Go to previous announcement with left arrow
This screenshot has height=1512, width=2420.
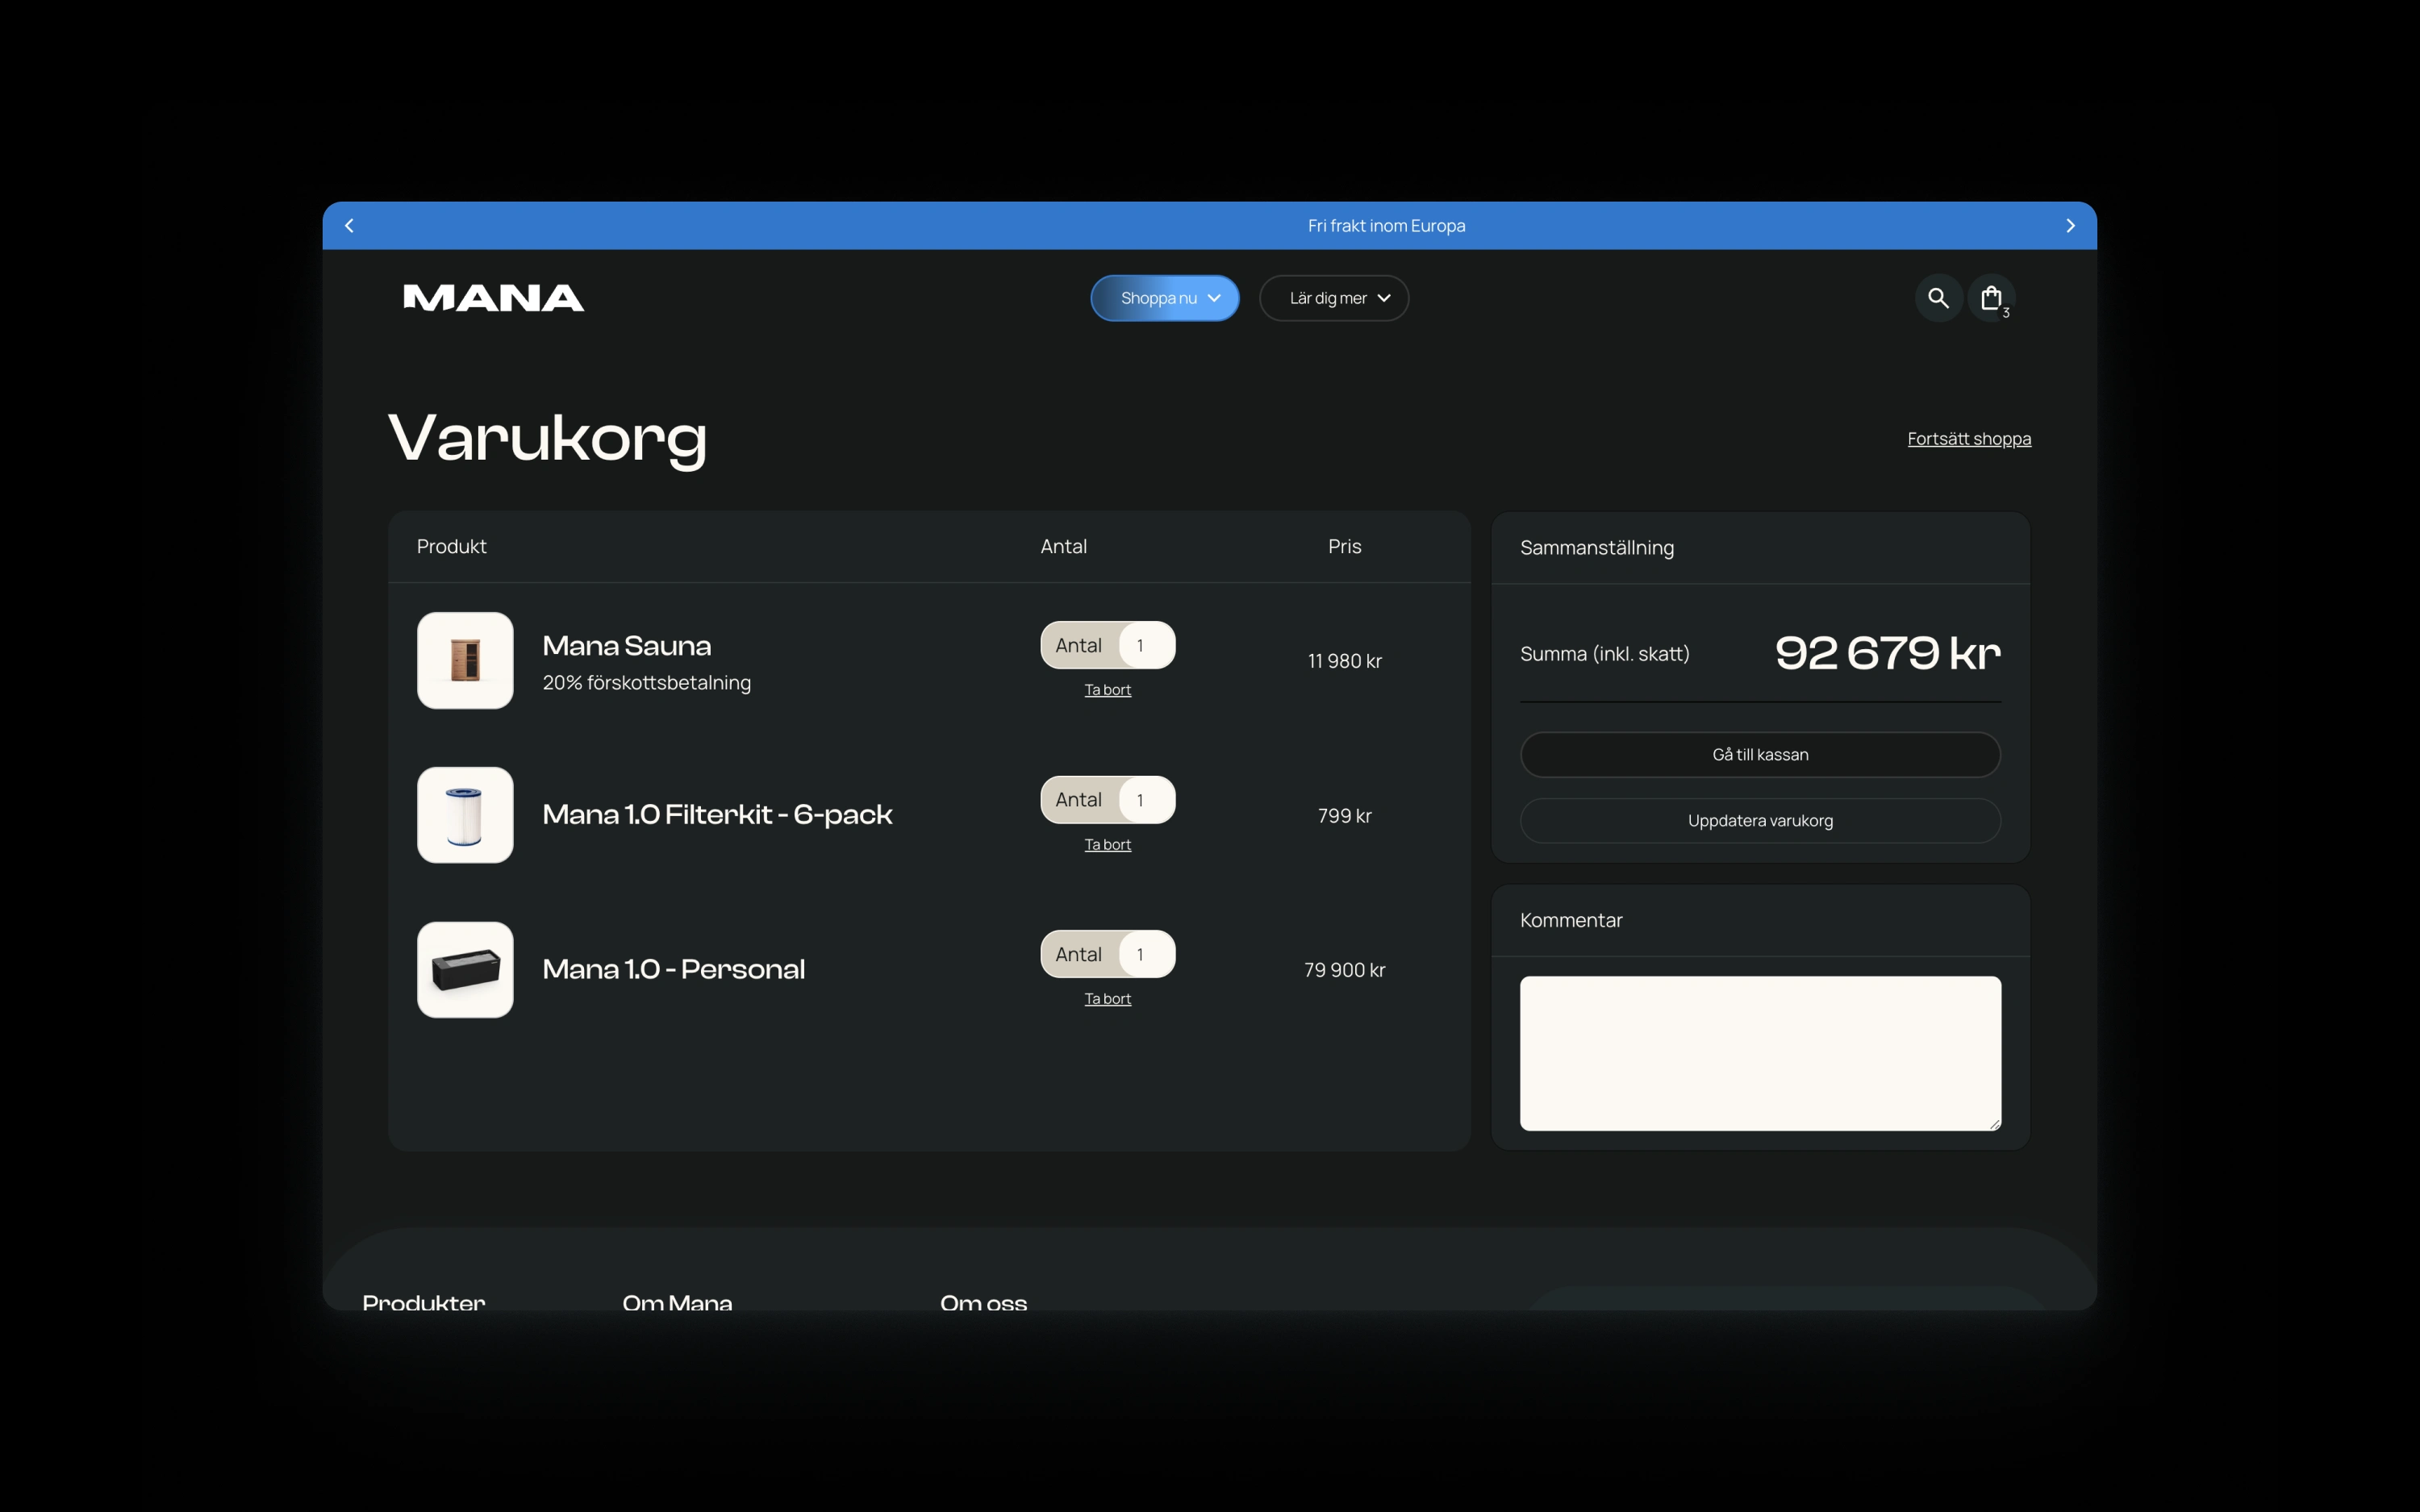pyautogui.click(x=349, y=226)
